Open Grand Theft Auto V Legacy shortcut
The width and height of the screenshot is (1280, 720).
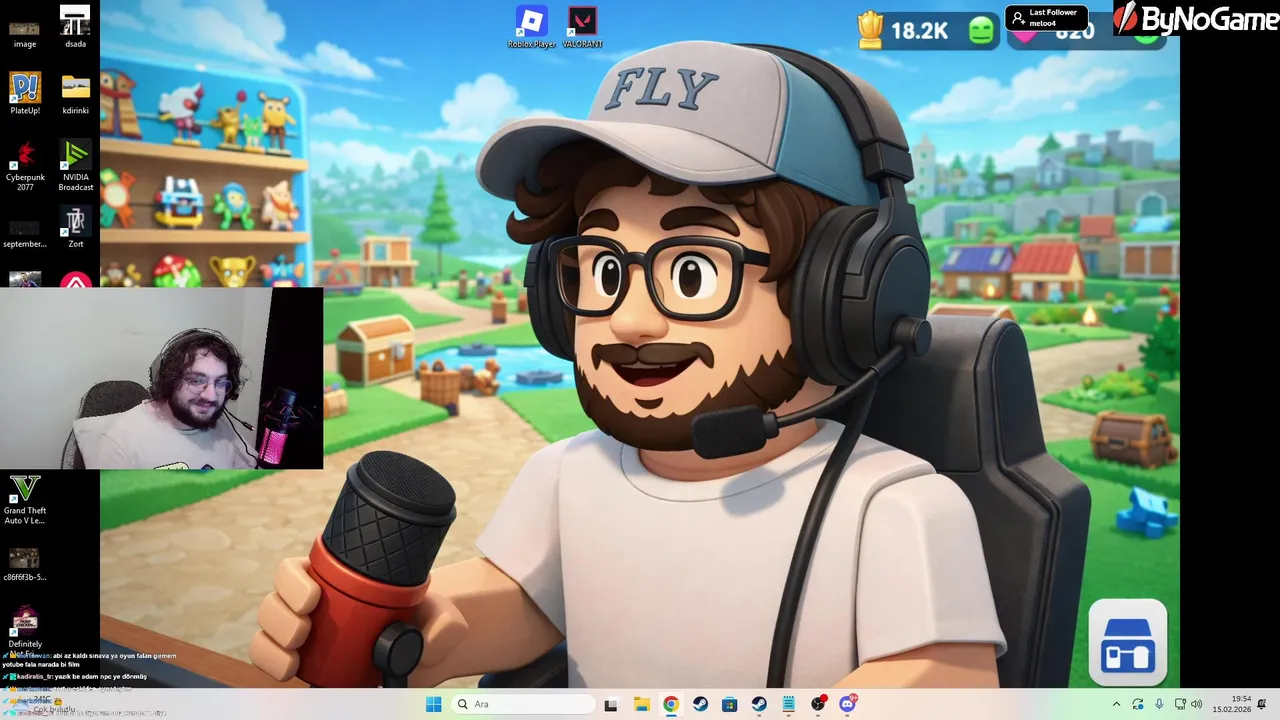point(25,500)
